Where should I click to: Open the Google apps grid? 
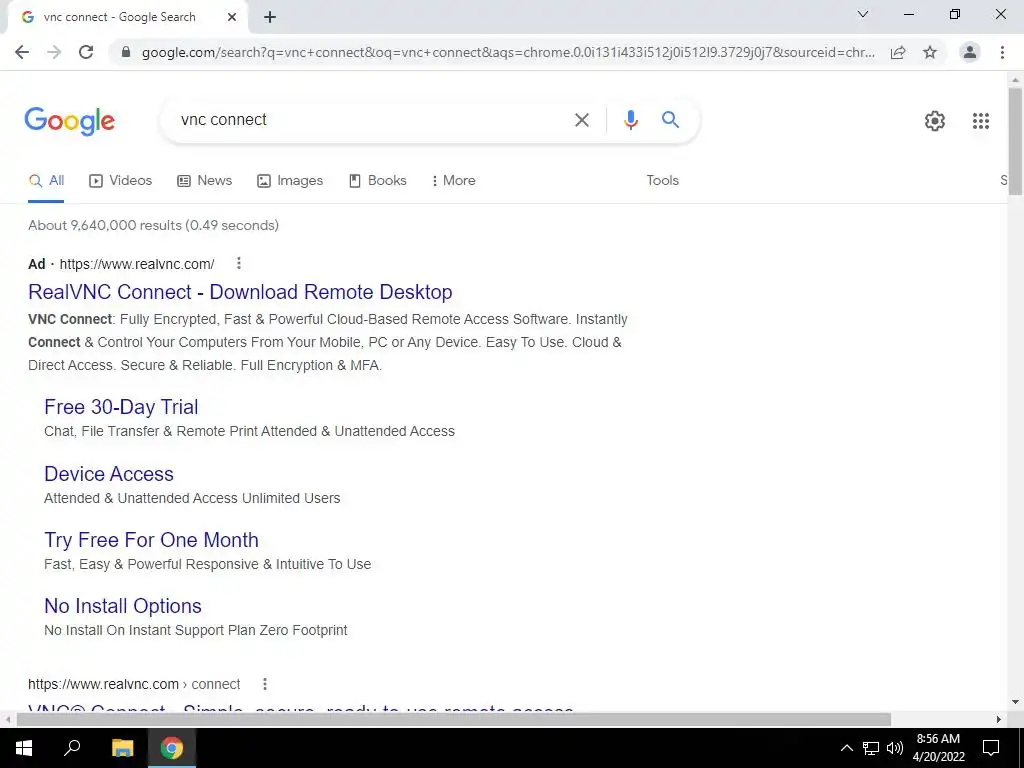[980, 121]
